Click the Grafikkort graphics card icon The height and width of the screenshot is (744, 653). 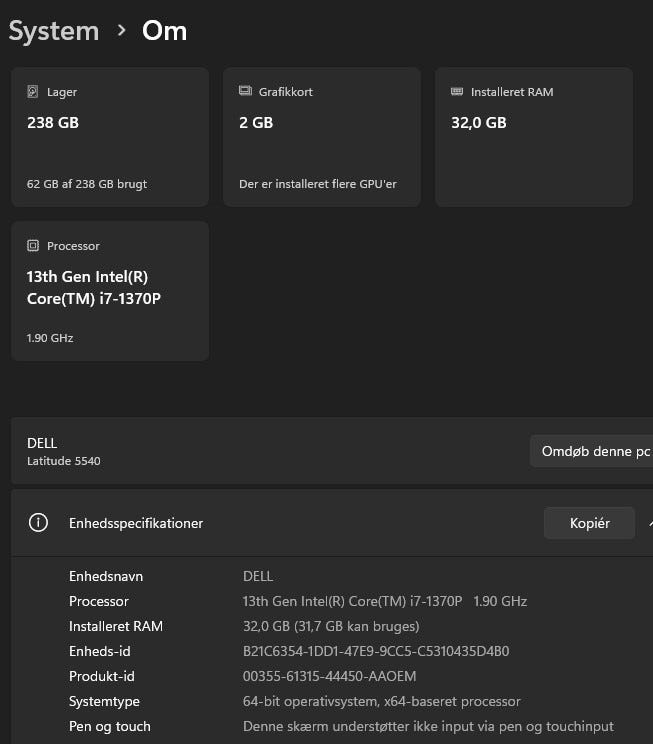coord(245,92)
